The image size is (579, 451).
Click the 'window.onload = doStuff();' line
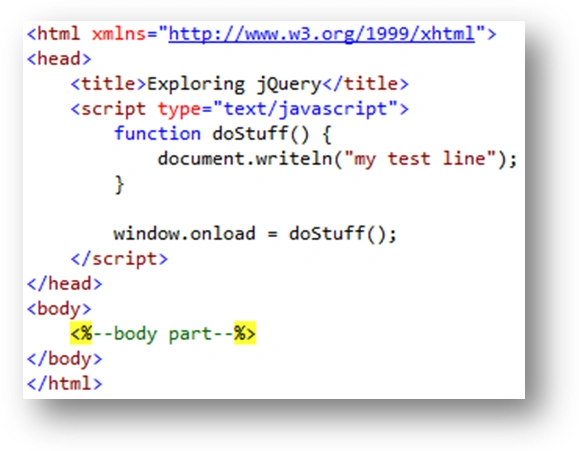pyautogui.click(x=255, y=234)
